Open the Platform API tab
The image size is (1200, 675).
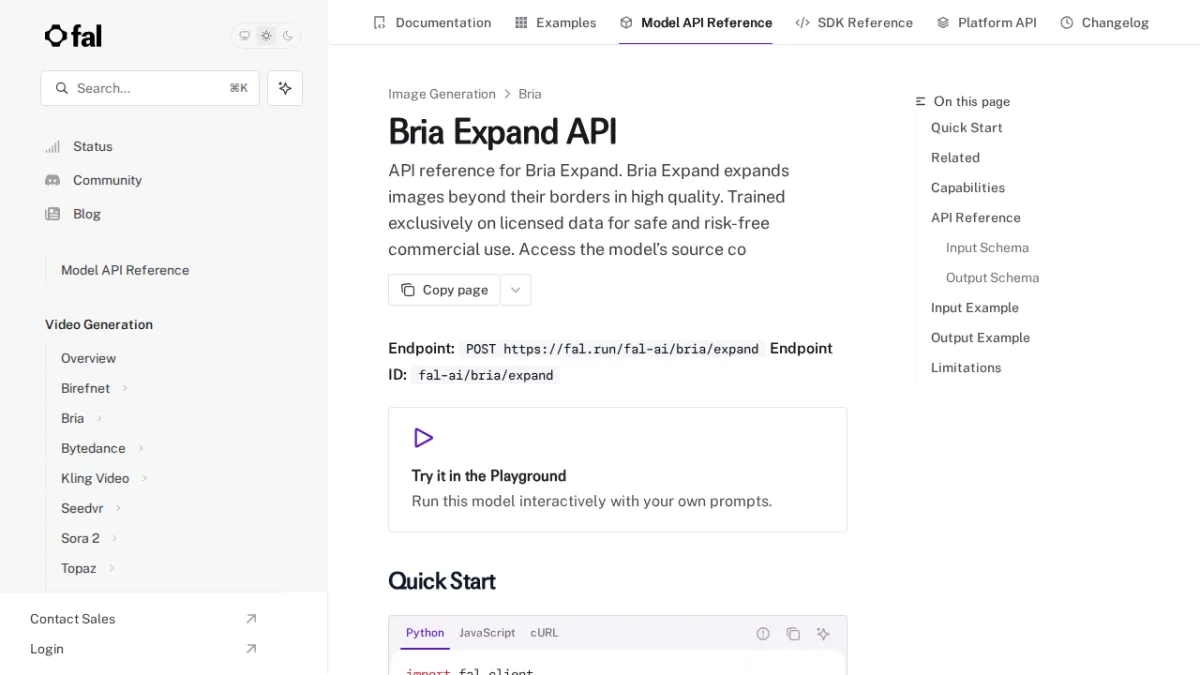987,22
